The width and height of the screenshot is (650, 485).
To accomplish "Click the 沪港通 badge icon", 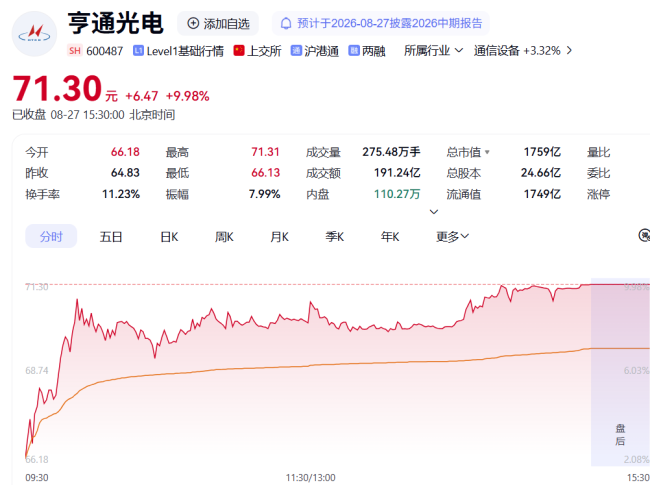I will tap(296, 51).
